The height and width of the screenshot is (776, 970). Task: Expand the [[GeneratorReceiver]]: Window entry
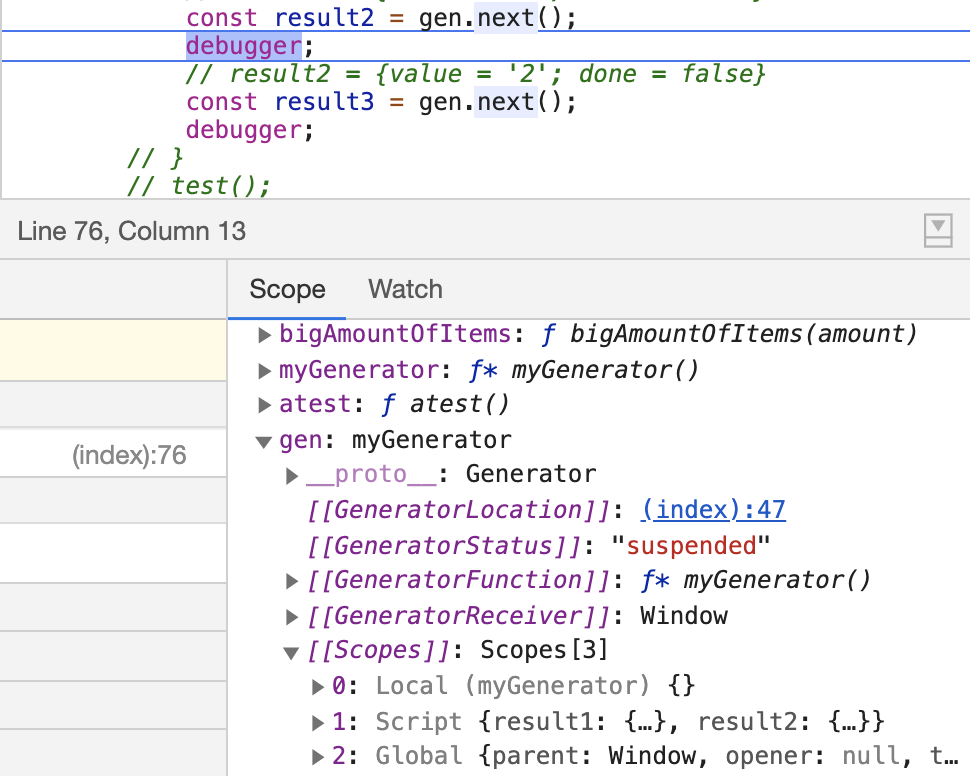coord(292,616)
